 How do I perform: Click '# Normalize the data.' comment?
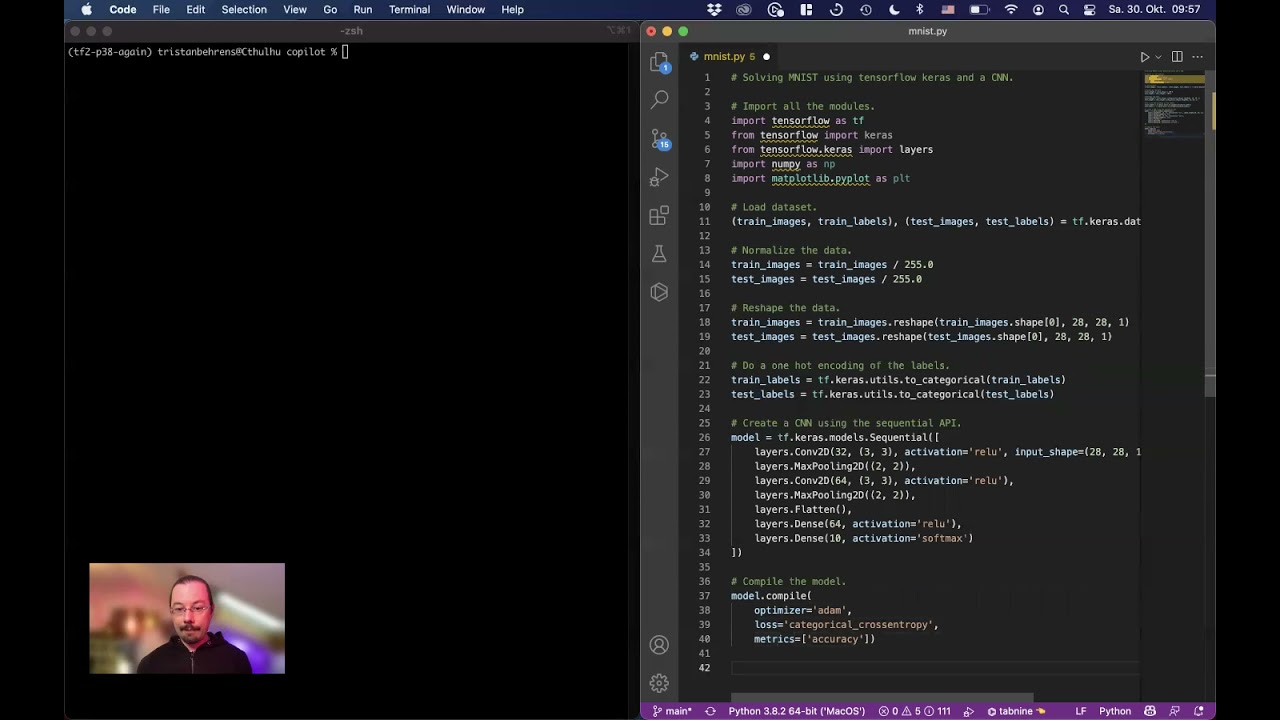(x=791, y=250)
